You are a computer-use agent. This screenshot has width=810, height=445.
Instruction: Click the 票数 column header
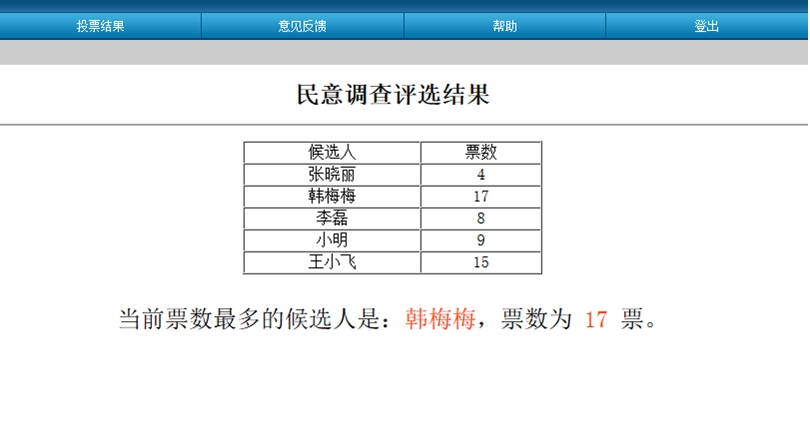tap(481, 152)
